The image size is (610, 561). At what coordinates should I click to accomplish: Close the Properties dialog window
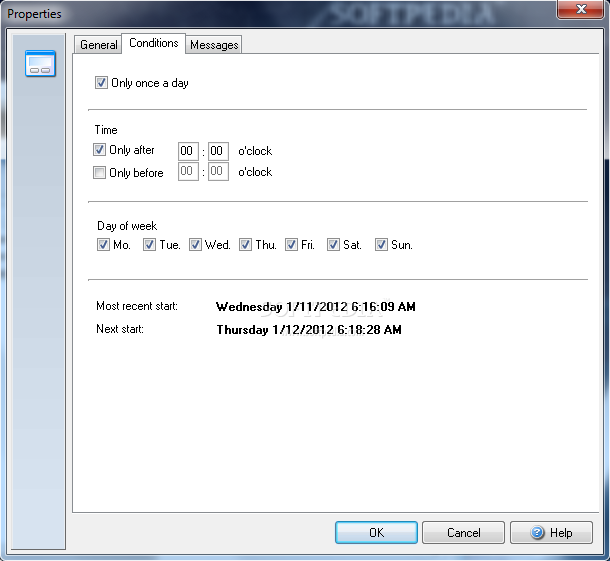point(580,9)
